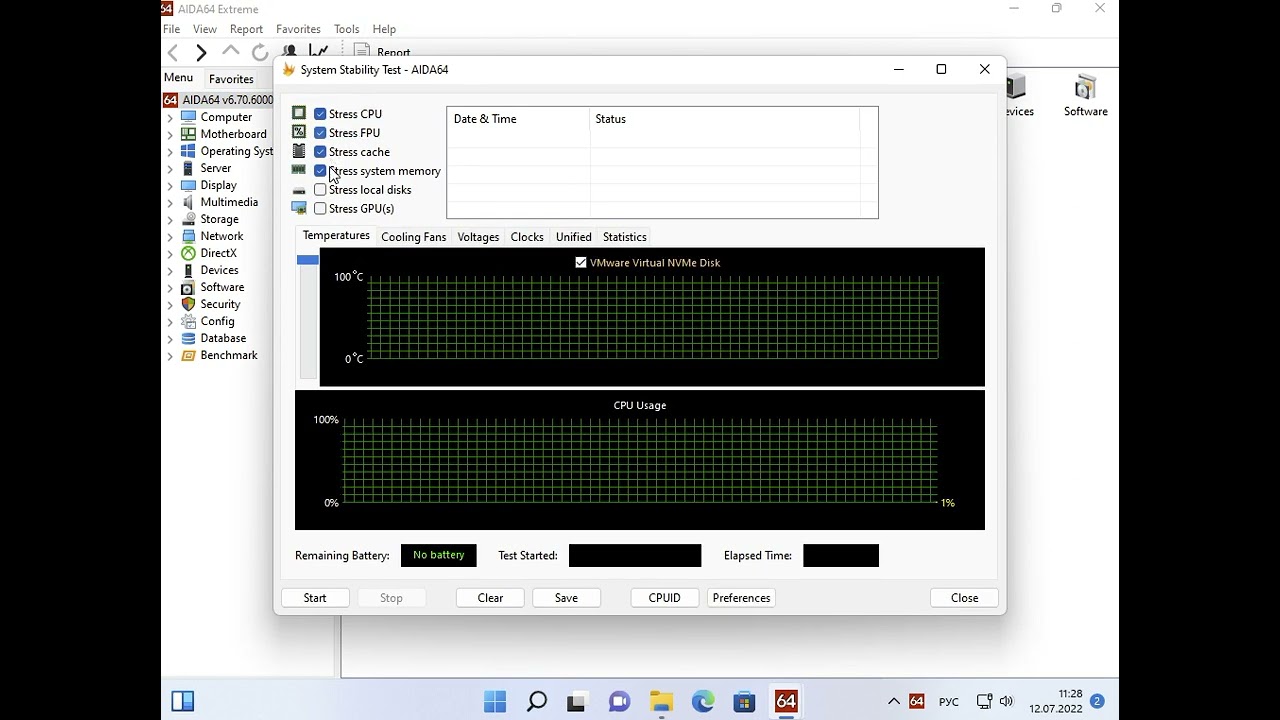Click the monitor icon beside Stress GPU(s)
The width and height of the screenshot is (1280, 720).
tap(299, 208)
